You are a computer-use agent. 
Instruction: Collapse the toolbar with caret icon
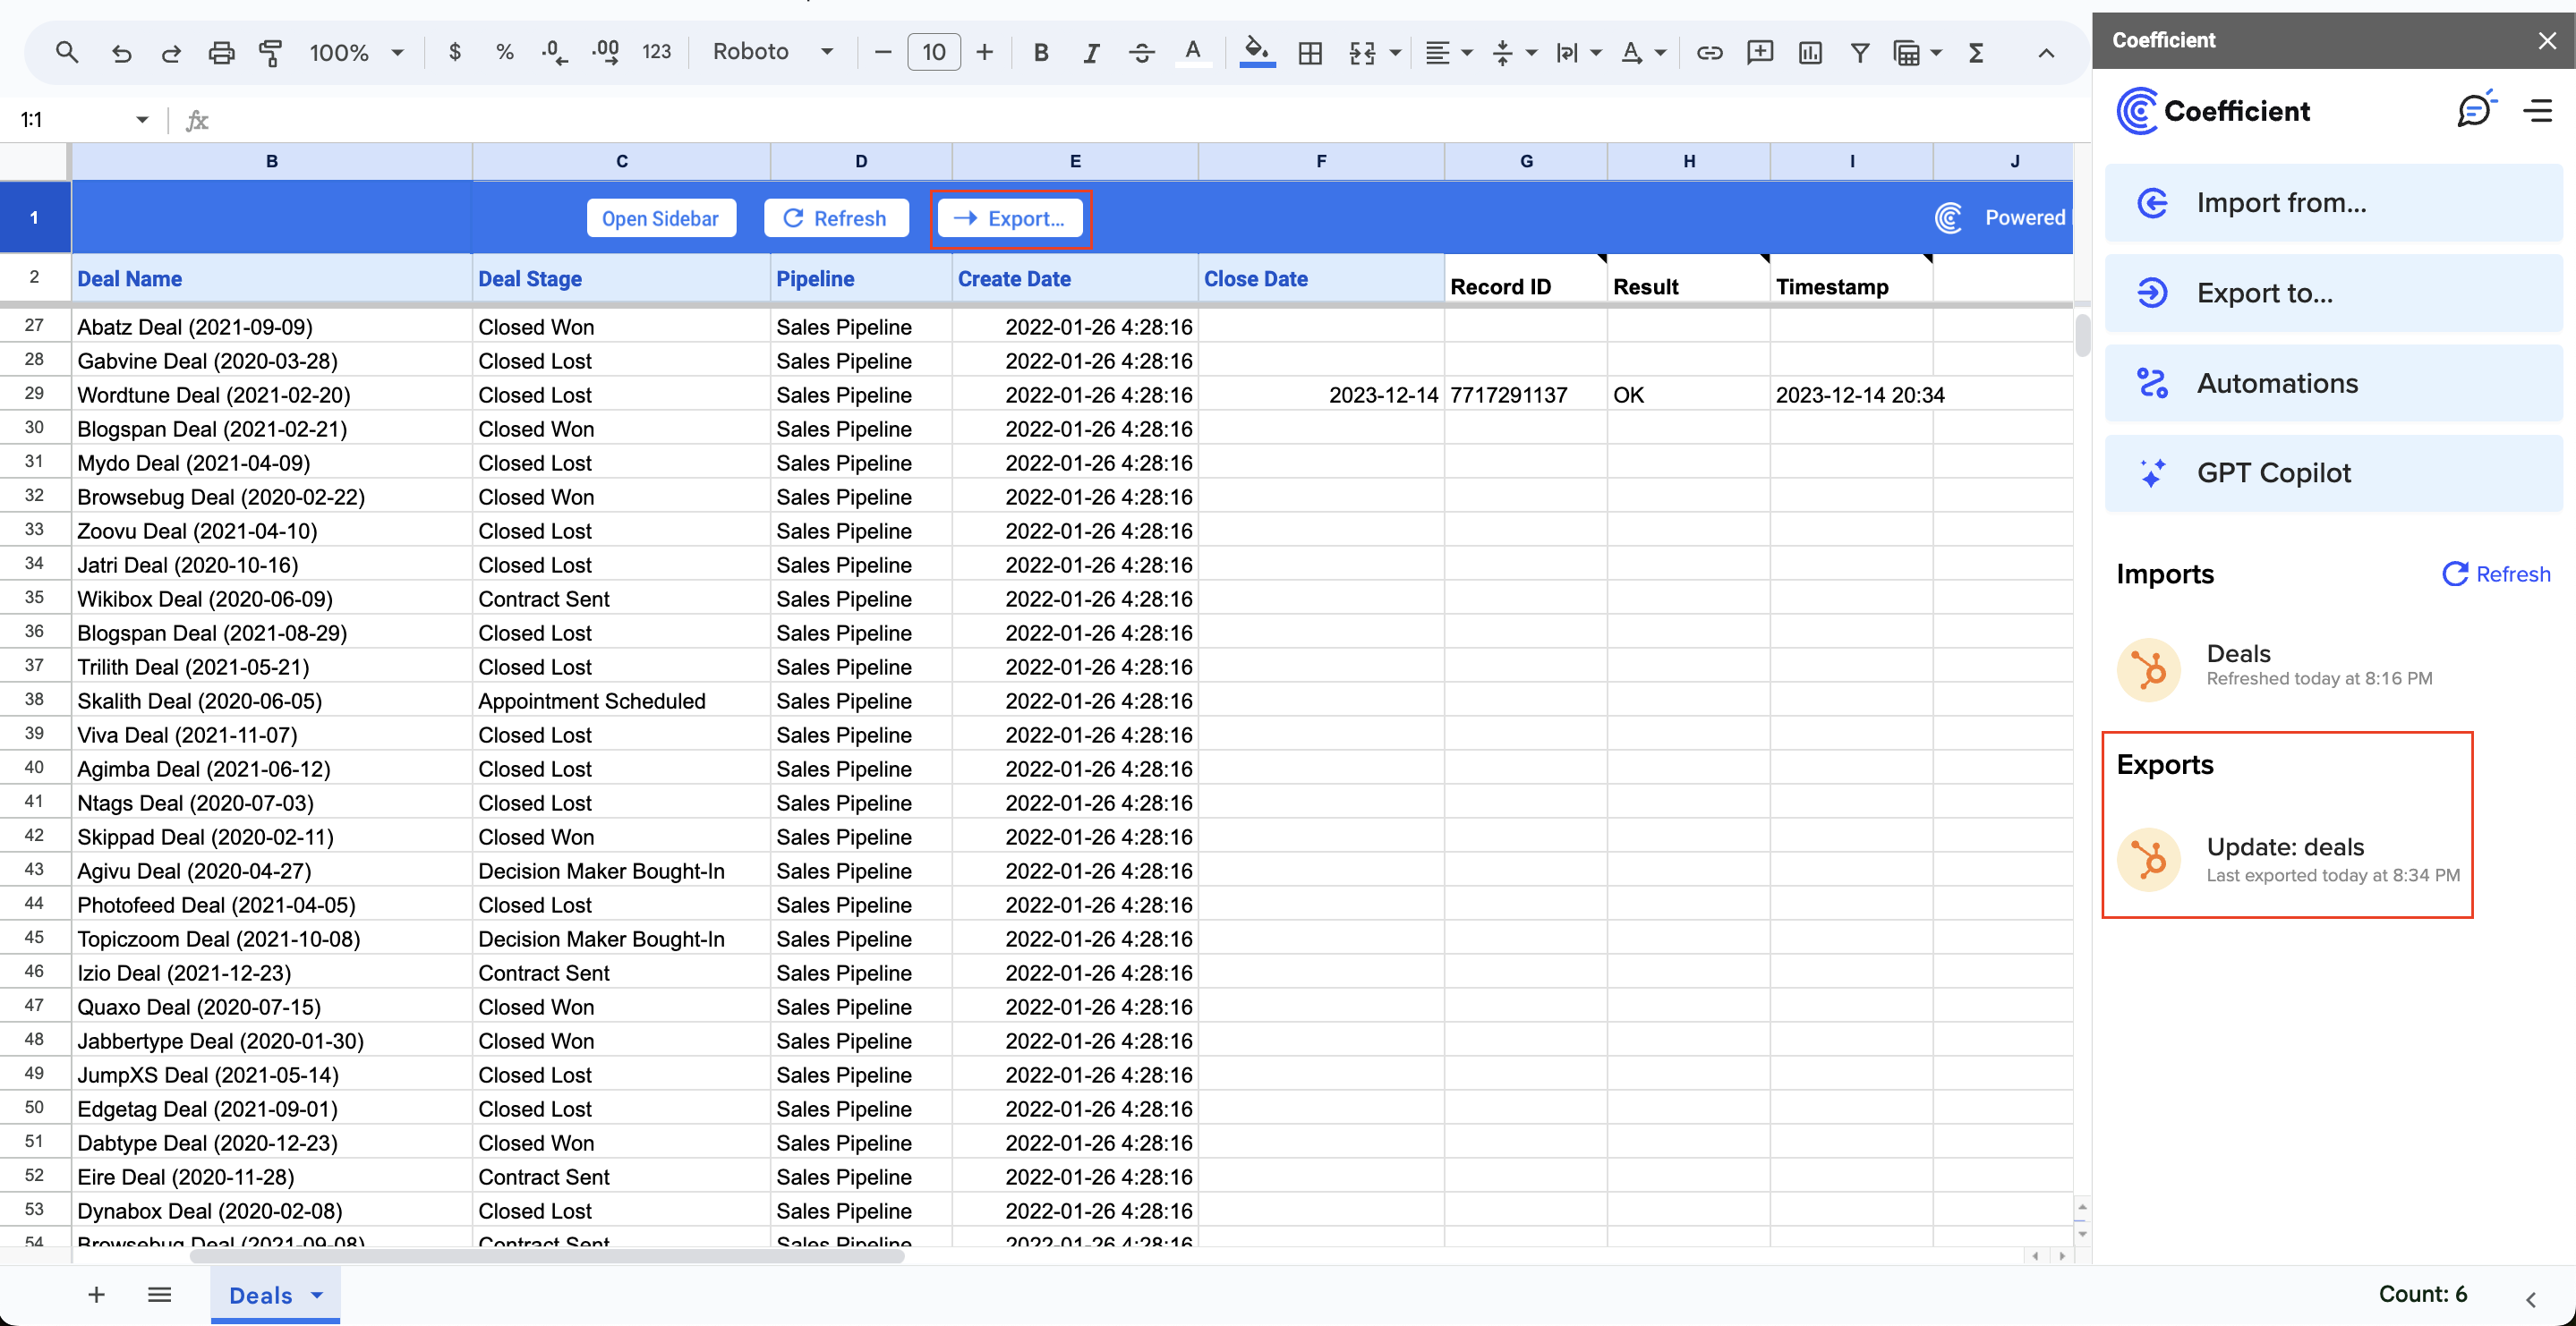pos(2046,52)
